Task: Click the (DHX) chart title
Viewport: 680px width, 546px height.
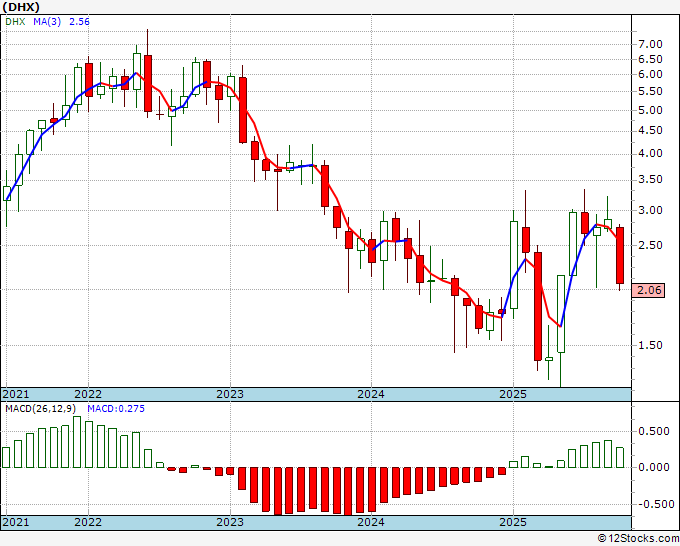Action: click(x=21, y=7)
